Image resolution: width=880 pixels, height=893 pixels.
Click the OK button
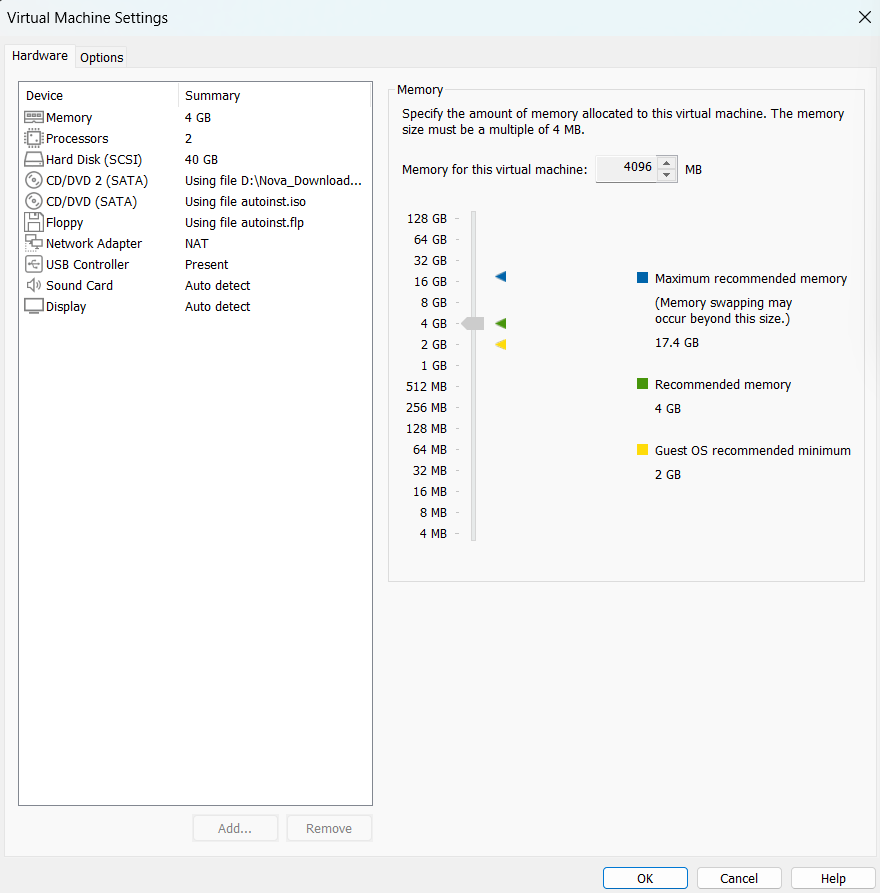coord(645,878)
